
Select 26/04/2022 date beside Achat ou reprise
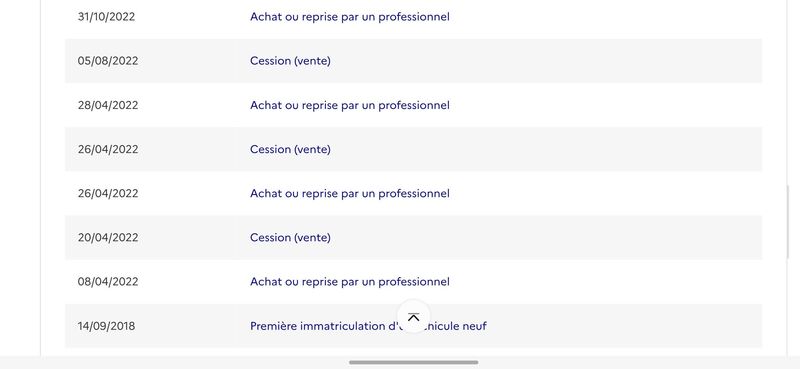click(x=108, y=193)
